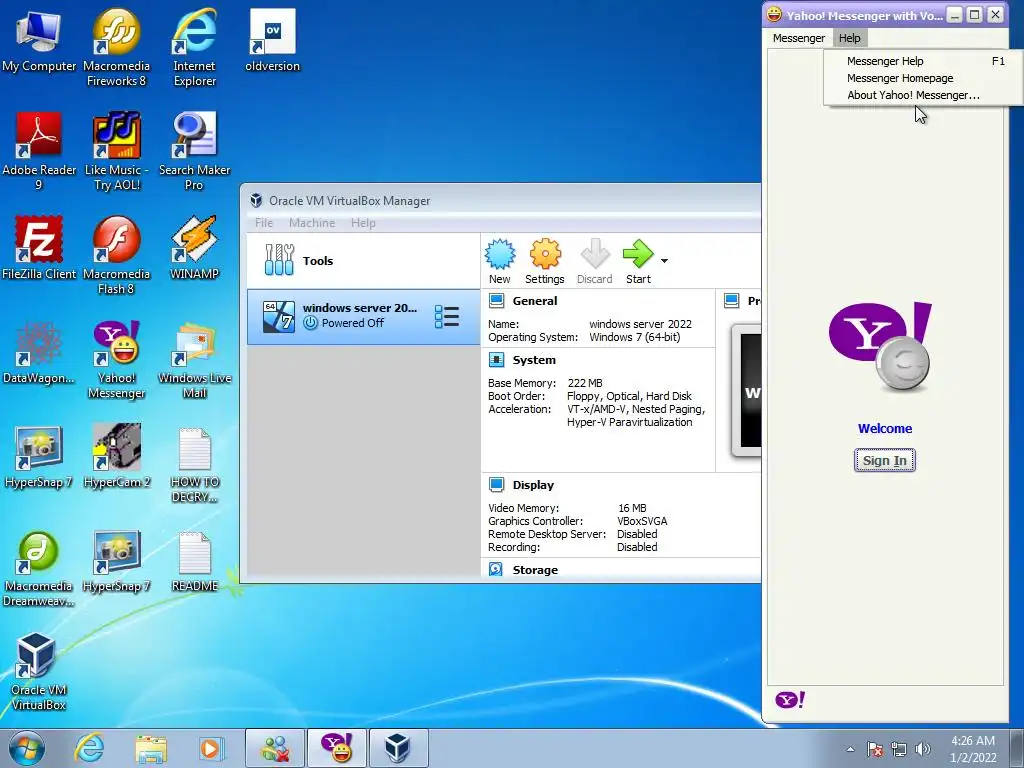This screenshot has width=1024, height=768.
Task: Open VirtualBox Machine menu
Action: coord(312,223)
